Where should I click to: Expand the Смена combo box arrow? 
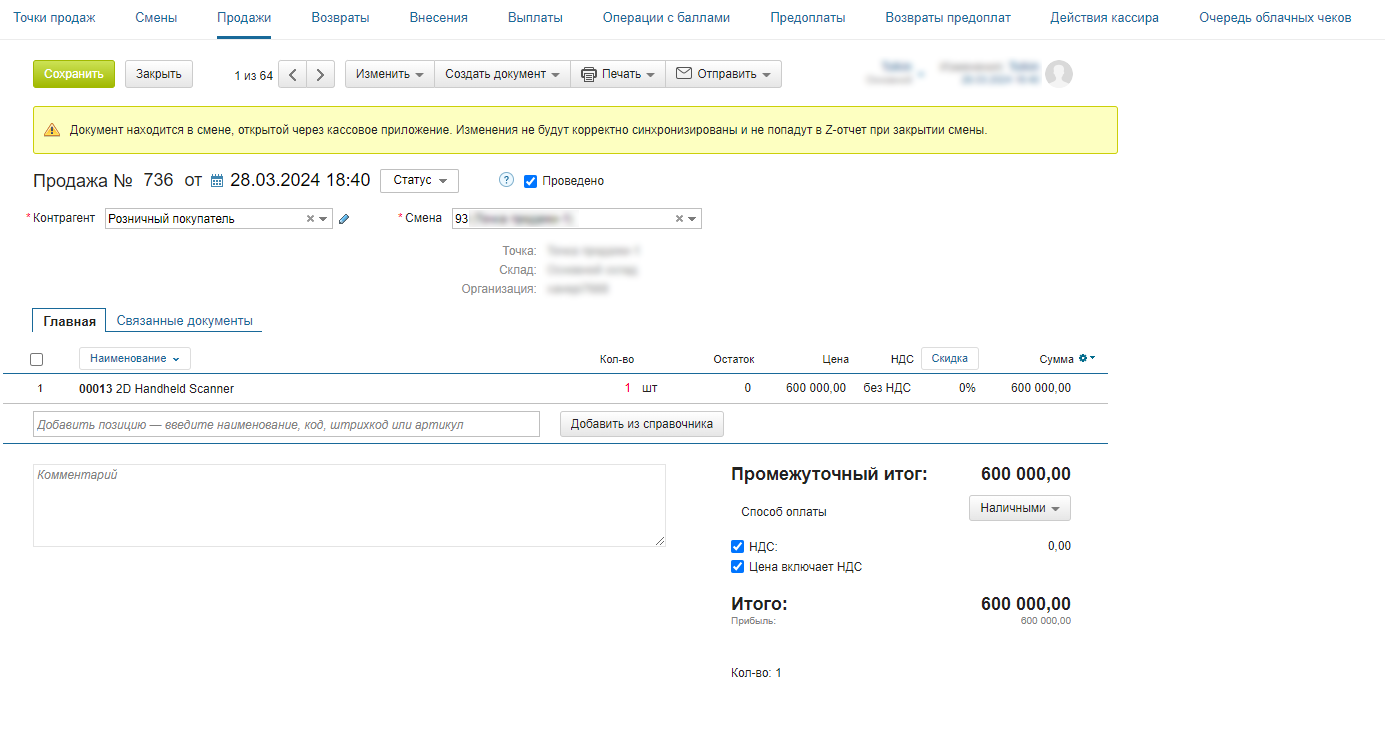(x=693, y=219)
